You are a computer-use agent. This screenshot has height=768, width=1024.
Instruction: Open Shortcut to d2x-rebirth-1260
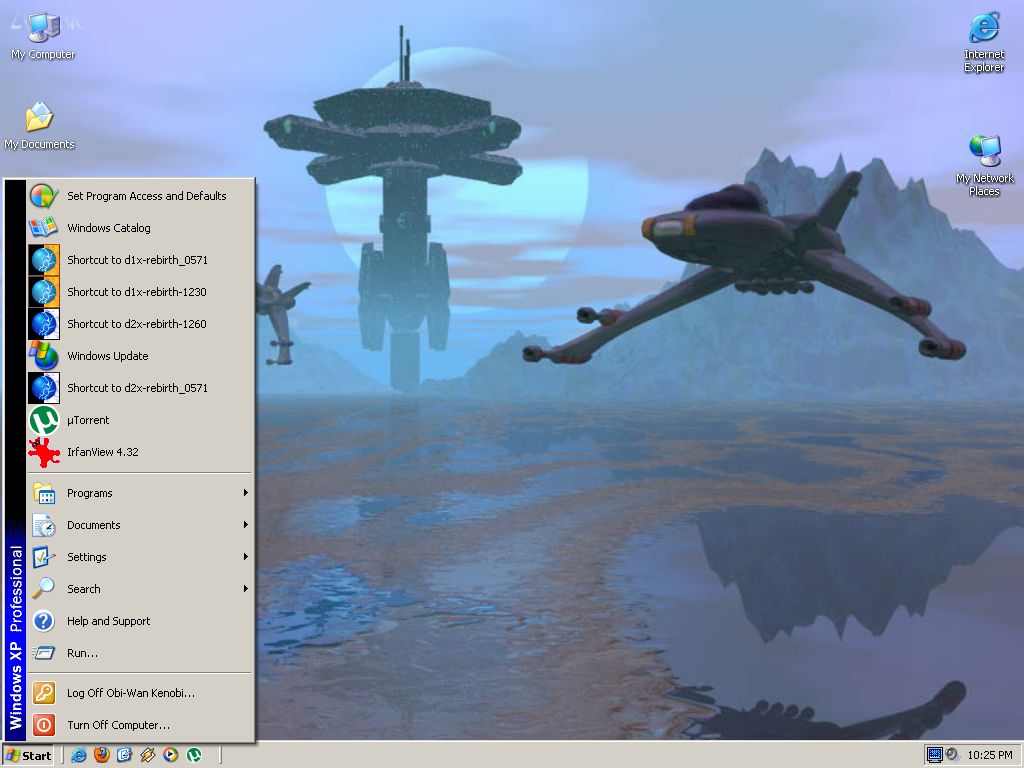(136, 324)
